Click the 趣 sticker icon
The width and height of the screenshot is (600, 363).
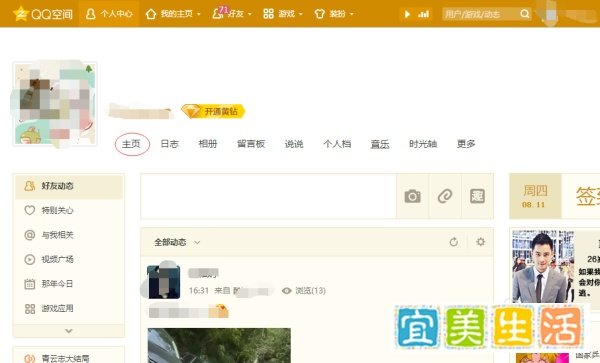(x=477, y=196)
